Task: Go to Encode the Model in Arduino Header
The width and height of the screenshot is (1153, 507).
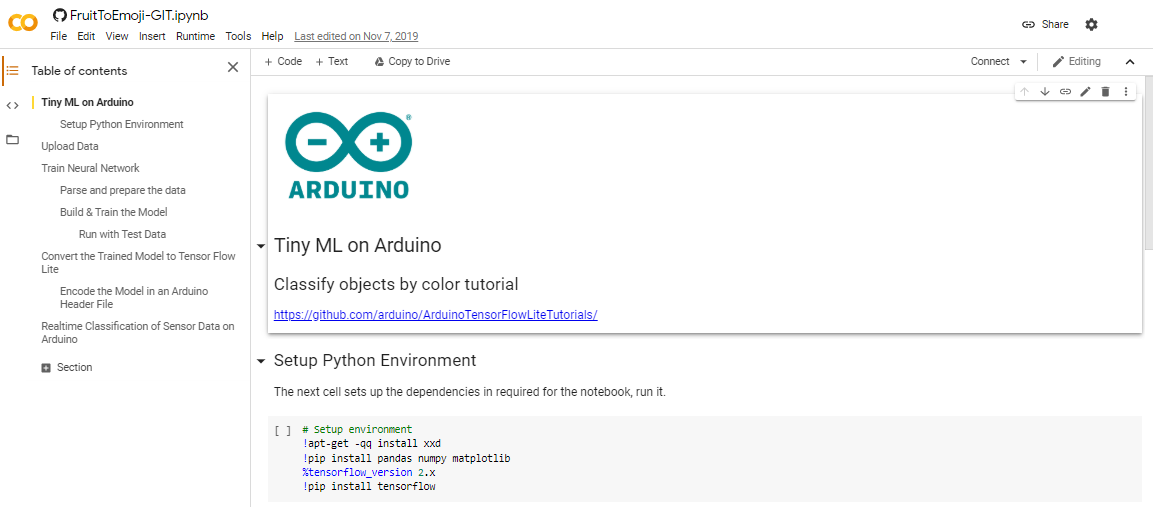Action: [x=134, y=297]
